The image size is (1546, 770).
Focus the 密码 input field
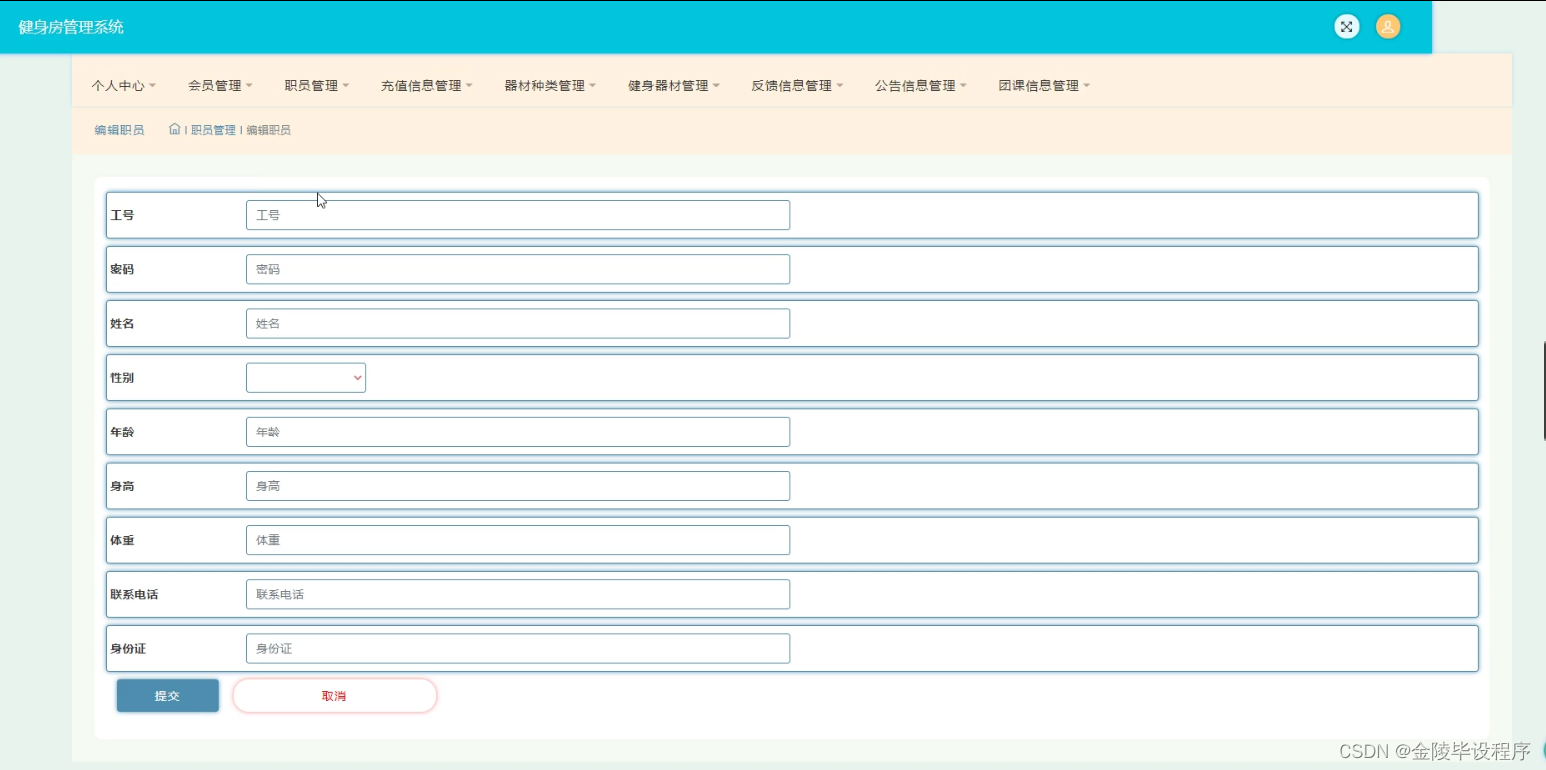click(x=518, y=269)
